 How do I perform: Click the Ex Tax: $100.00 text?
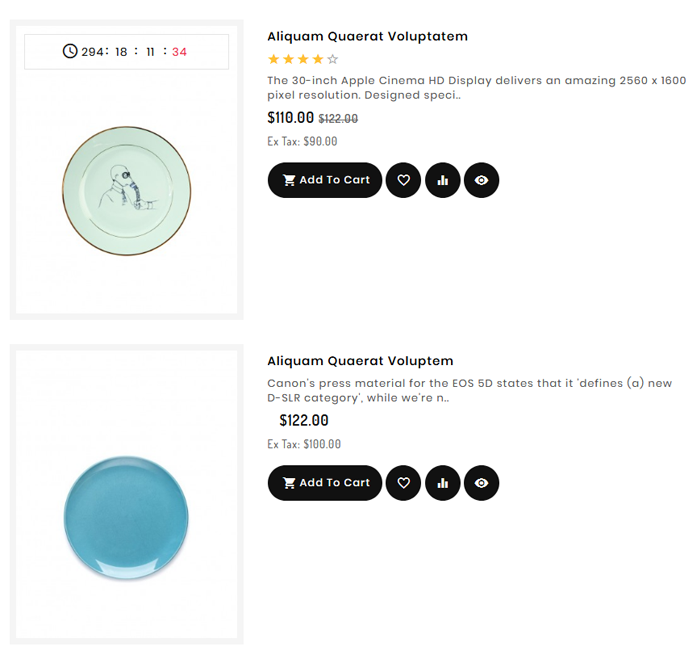coord(304,444)
